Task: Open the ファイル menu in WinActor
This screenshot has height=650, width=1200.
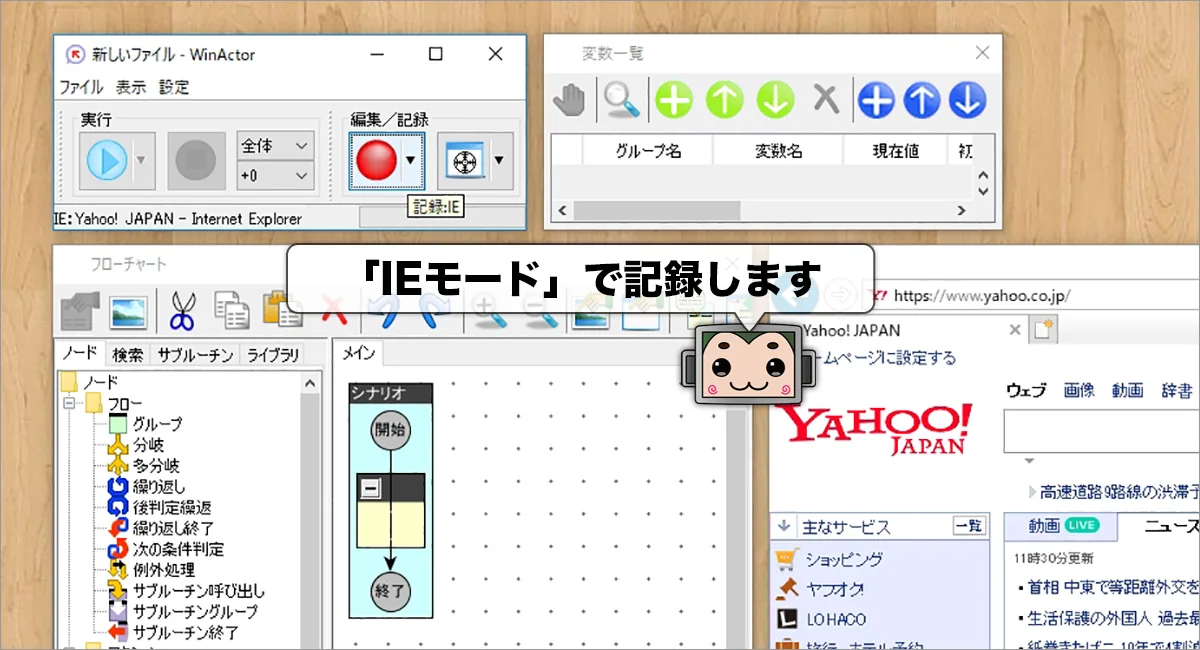Action: point(81,87)
